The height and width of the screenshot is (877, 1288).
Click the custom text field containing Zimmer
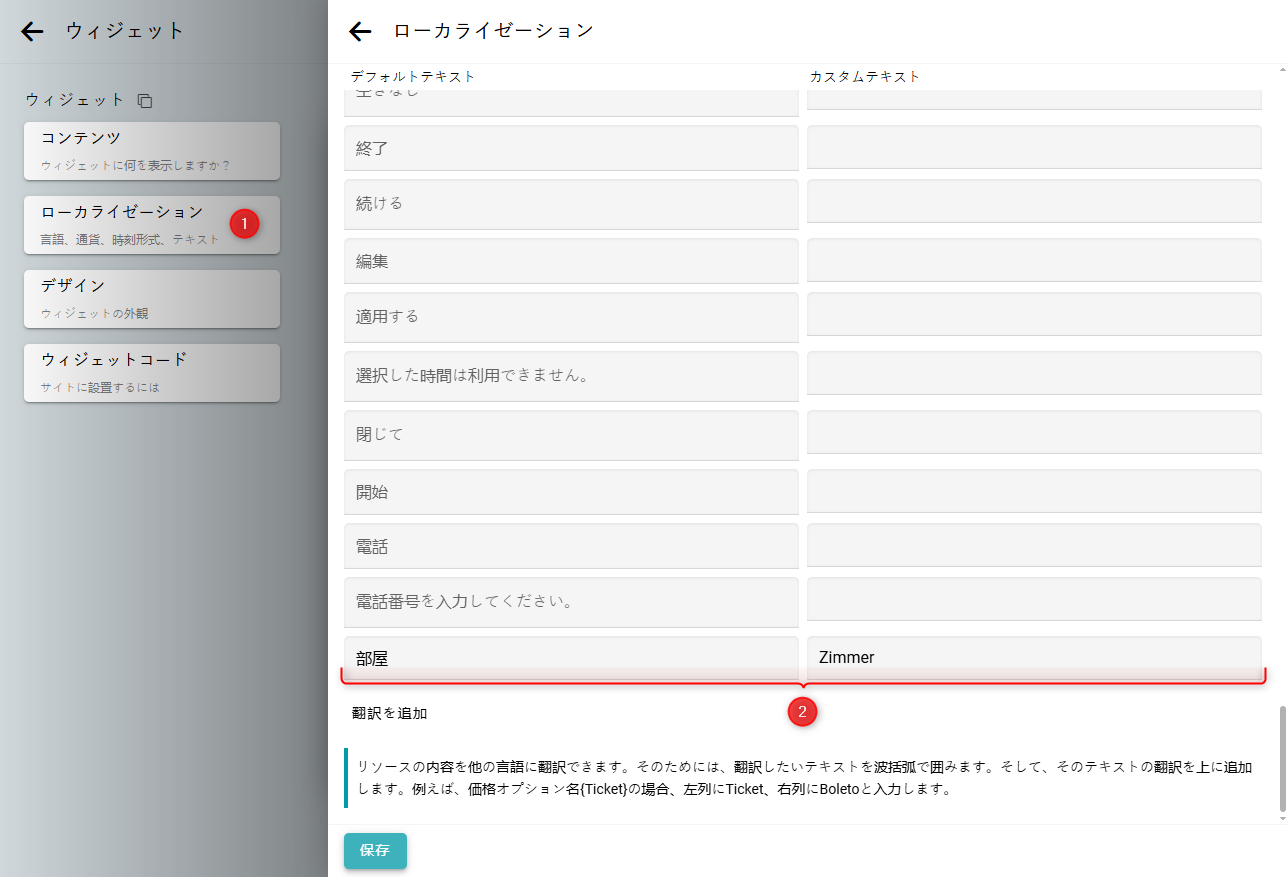(1033, 658)
